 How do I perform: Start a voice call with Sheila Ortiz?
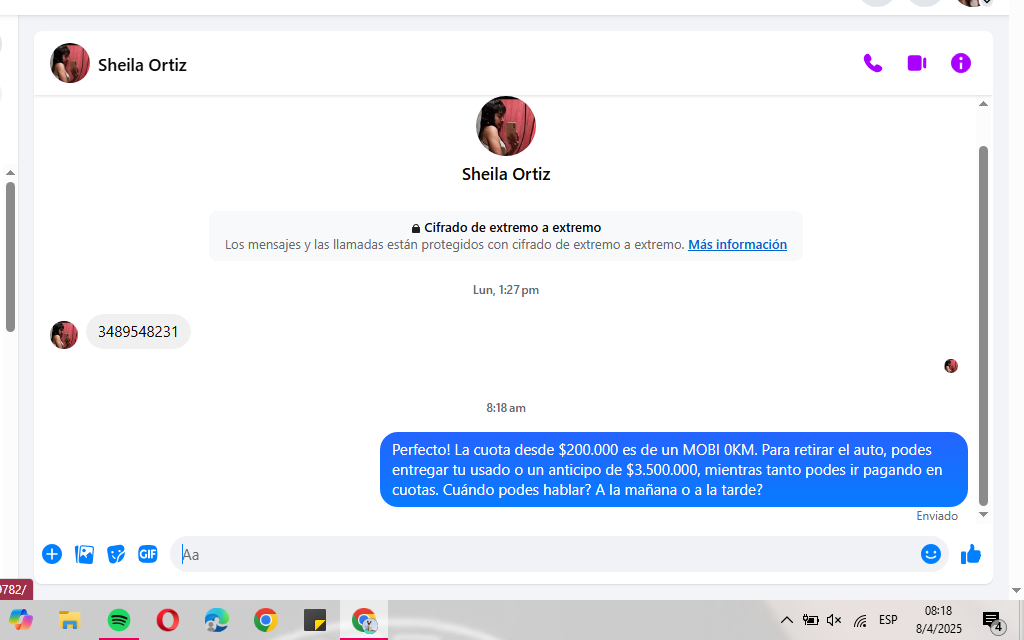pyautogui.click(x=872, y=63)
